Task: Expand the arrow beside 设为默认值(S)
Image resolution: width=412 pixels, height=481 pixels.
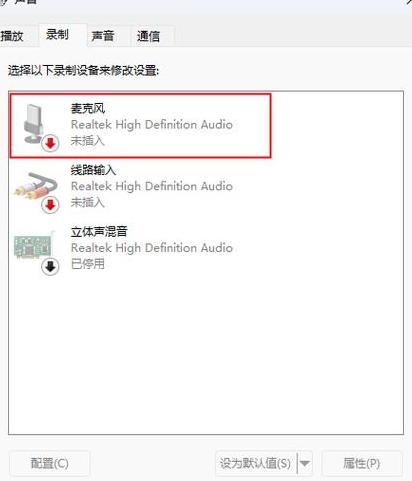Action: point(305,463)
